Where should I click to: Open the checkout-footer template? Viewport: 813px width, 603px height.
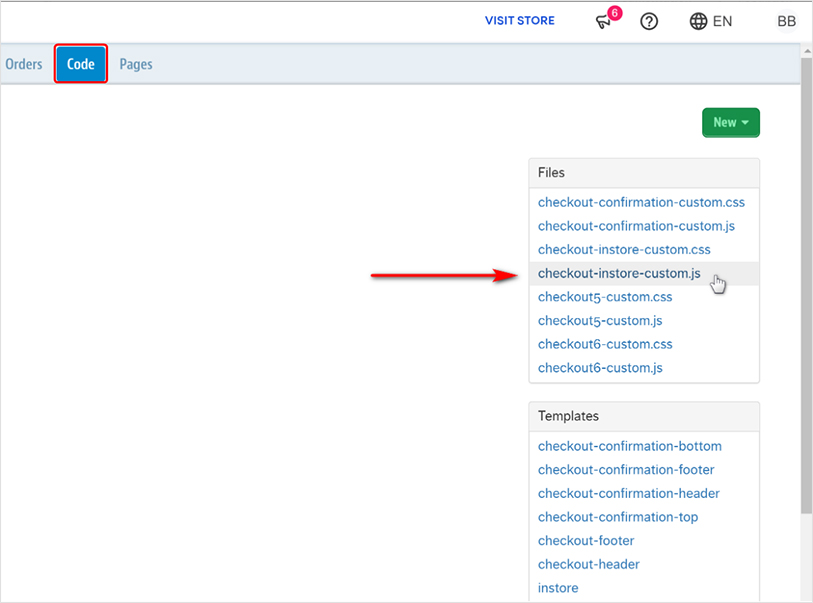click(586, 540)
